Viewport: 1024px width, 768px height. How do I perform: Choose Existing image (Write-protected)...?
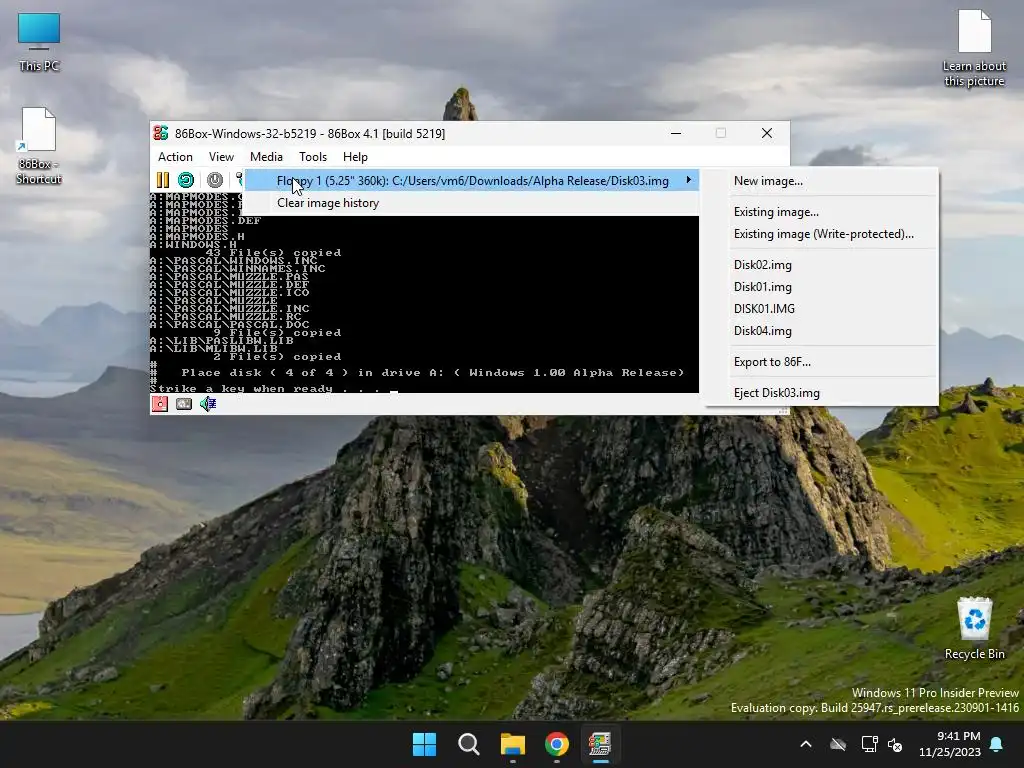(823, 234)
